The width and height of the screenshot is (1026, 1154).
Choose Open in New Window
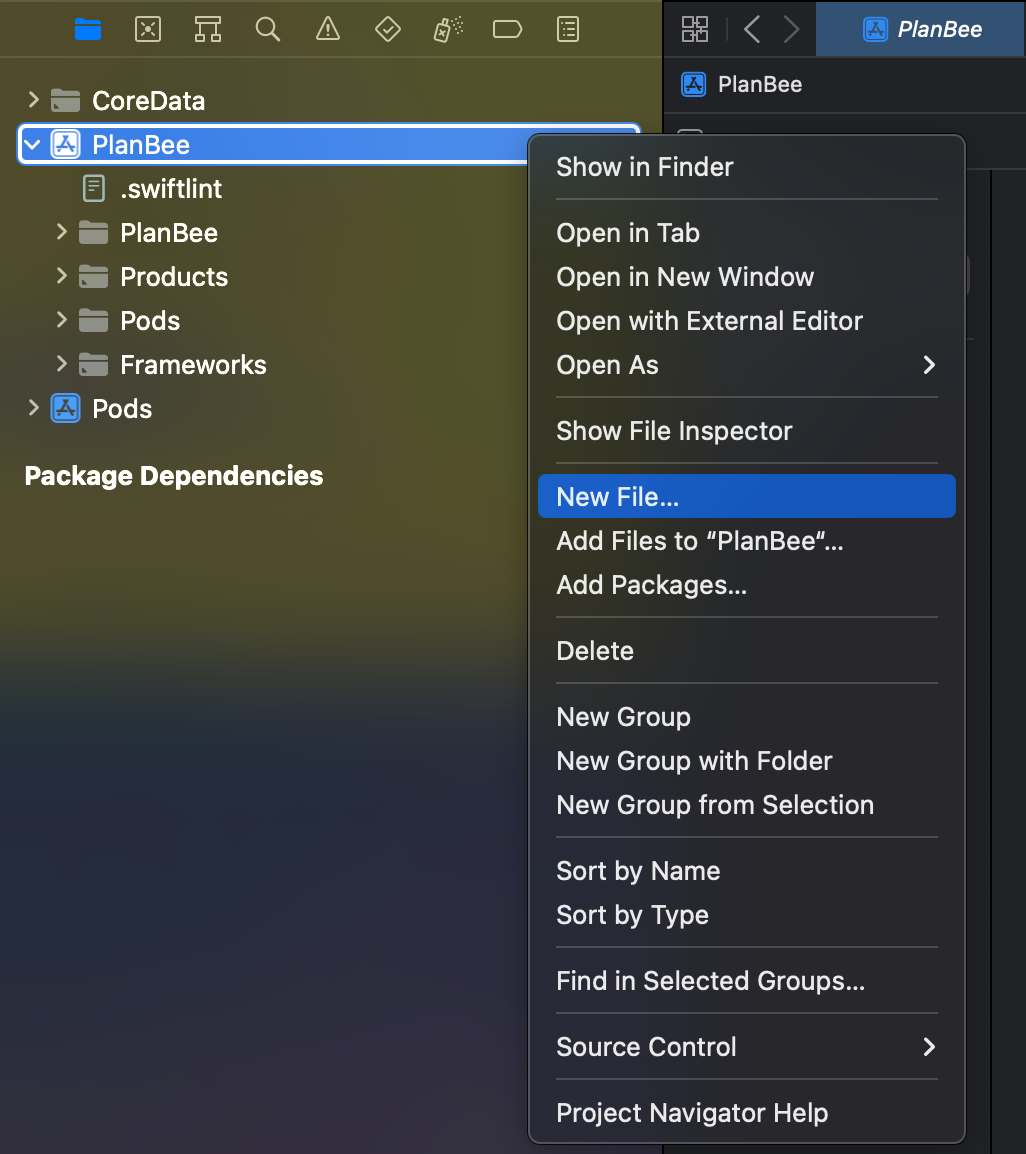pos(746,277)
